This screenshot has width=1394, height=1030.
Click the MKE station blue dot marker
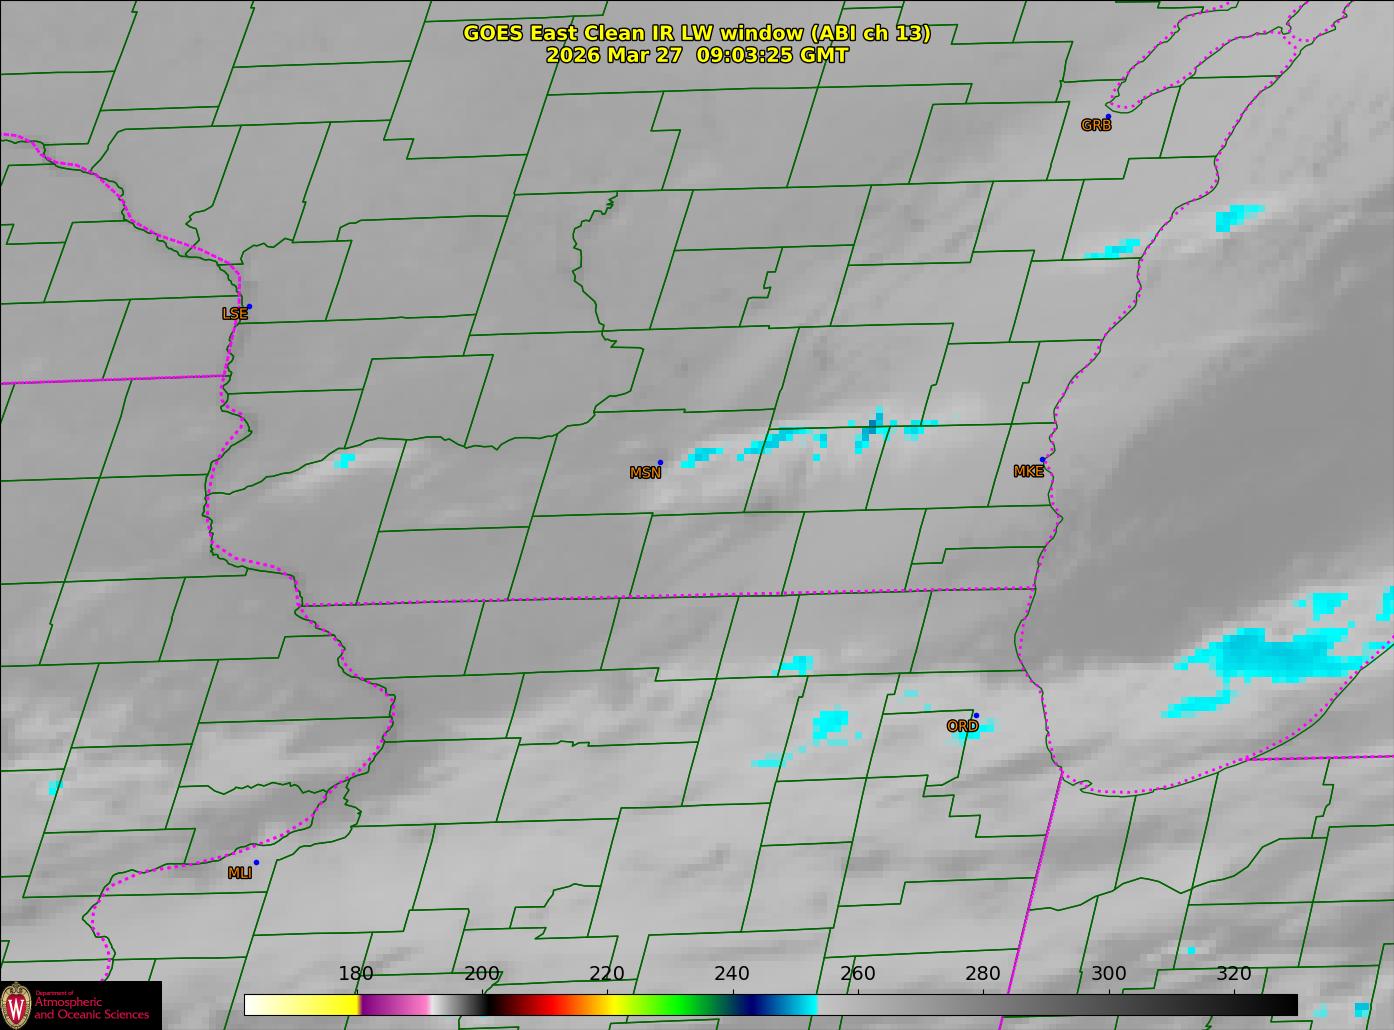point(1042,460)
